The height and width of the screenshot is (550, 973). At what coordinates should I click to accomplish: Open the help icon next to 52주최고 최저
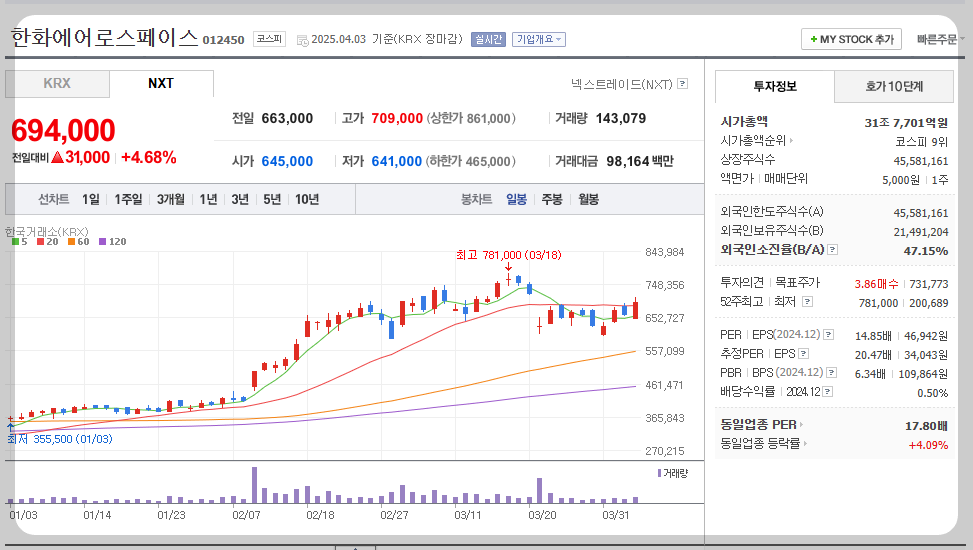(x=807, y=302)
